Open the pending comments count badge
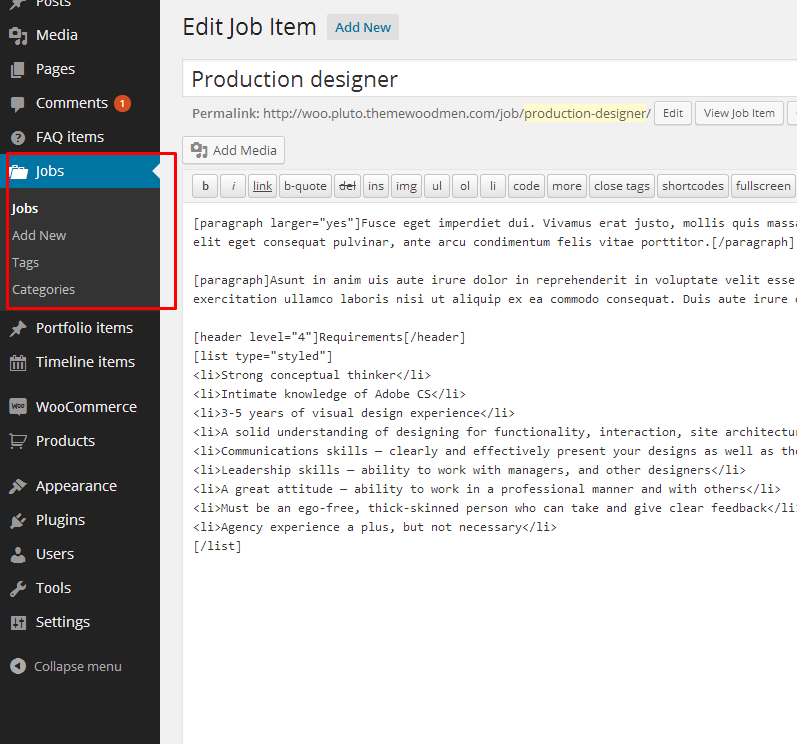797x744 pixels. (x=122, y=103)
